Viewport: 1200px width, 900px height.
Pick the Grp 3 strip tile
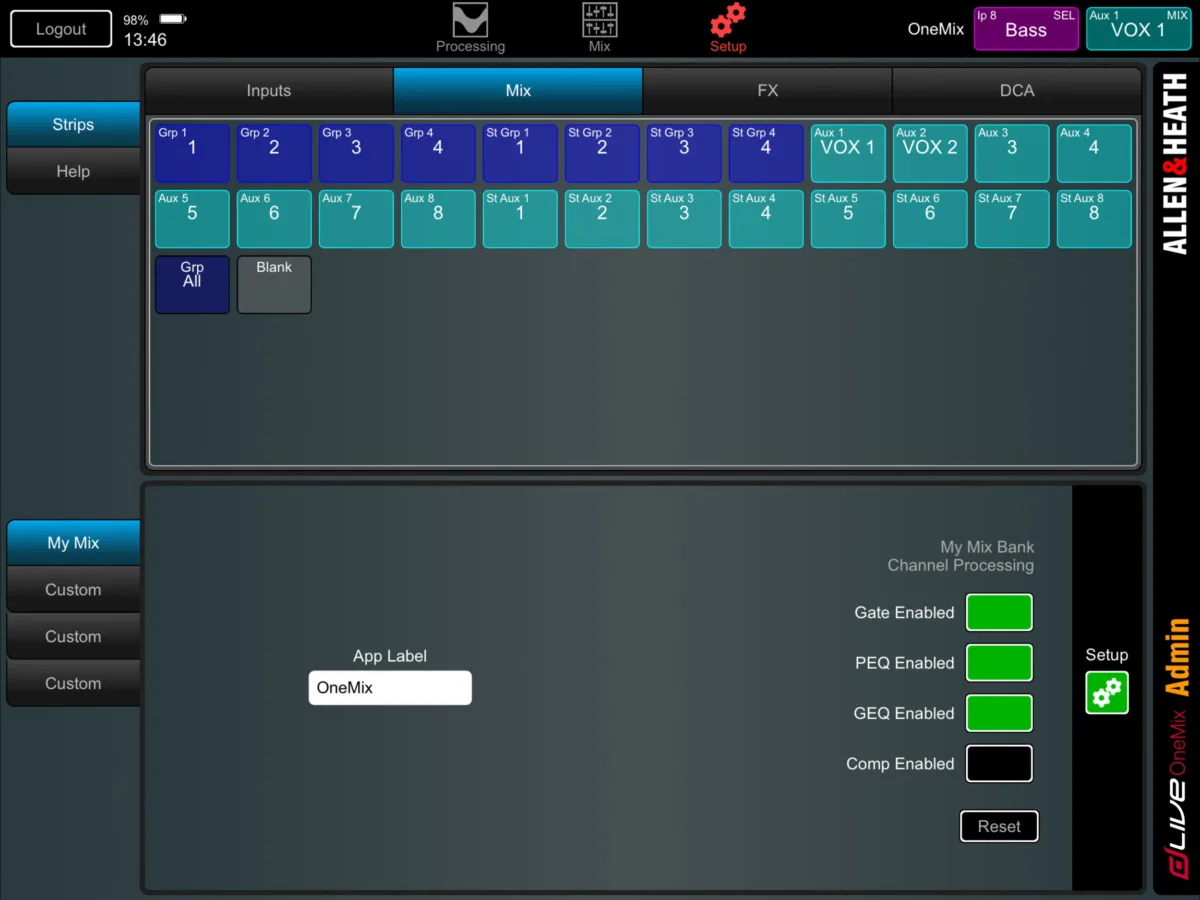pyautogui.click(x=356, y=153)
